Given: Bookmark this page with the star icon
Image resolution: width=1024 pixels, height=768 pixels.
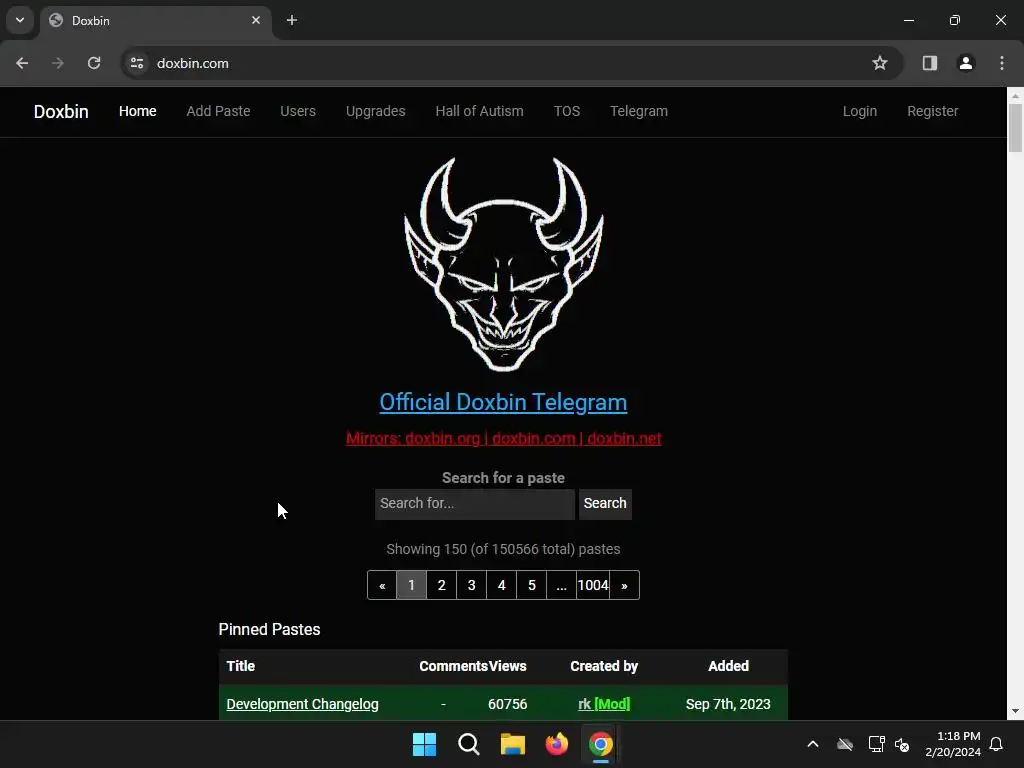Looking at the screenshot, I should point(880,63).
